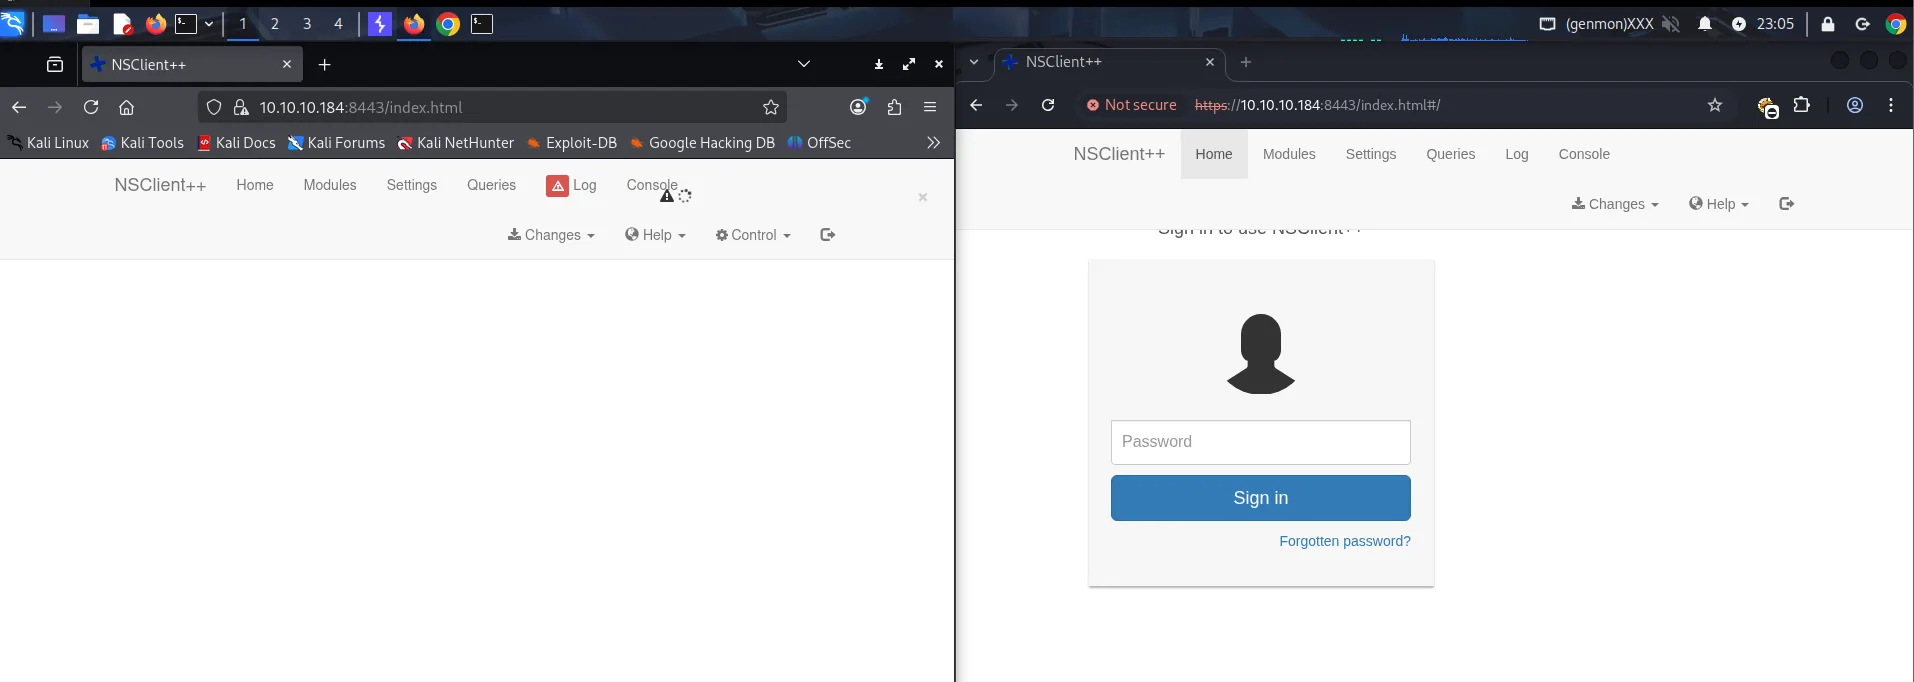This screenshot has height=682, width=1914.
Task: Expand the Control dropdown in the Firefox page
Action: (753, 235)
